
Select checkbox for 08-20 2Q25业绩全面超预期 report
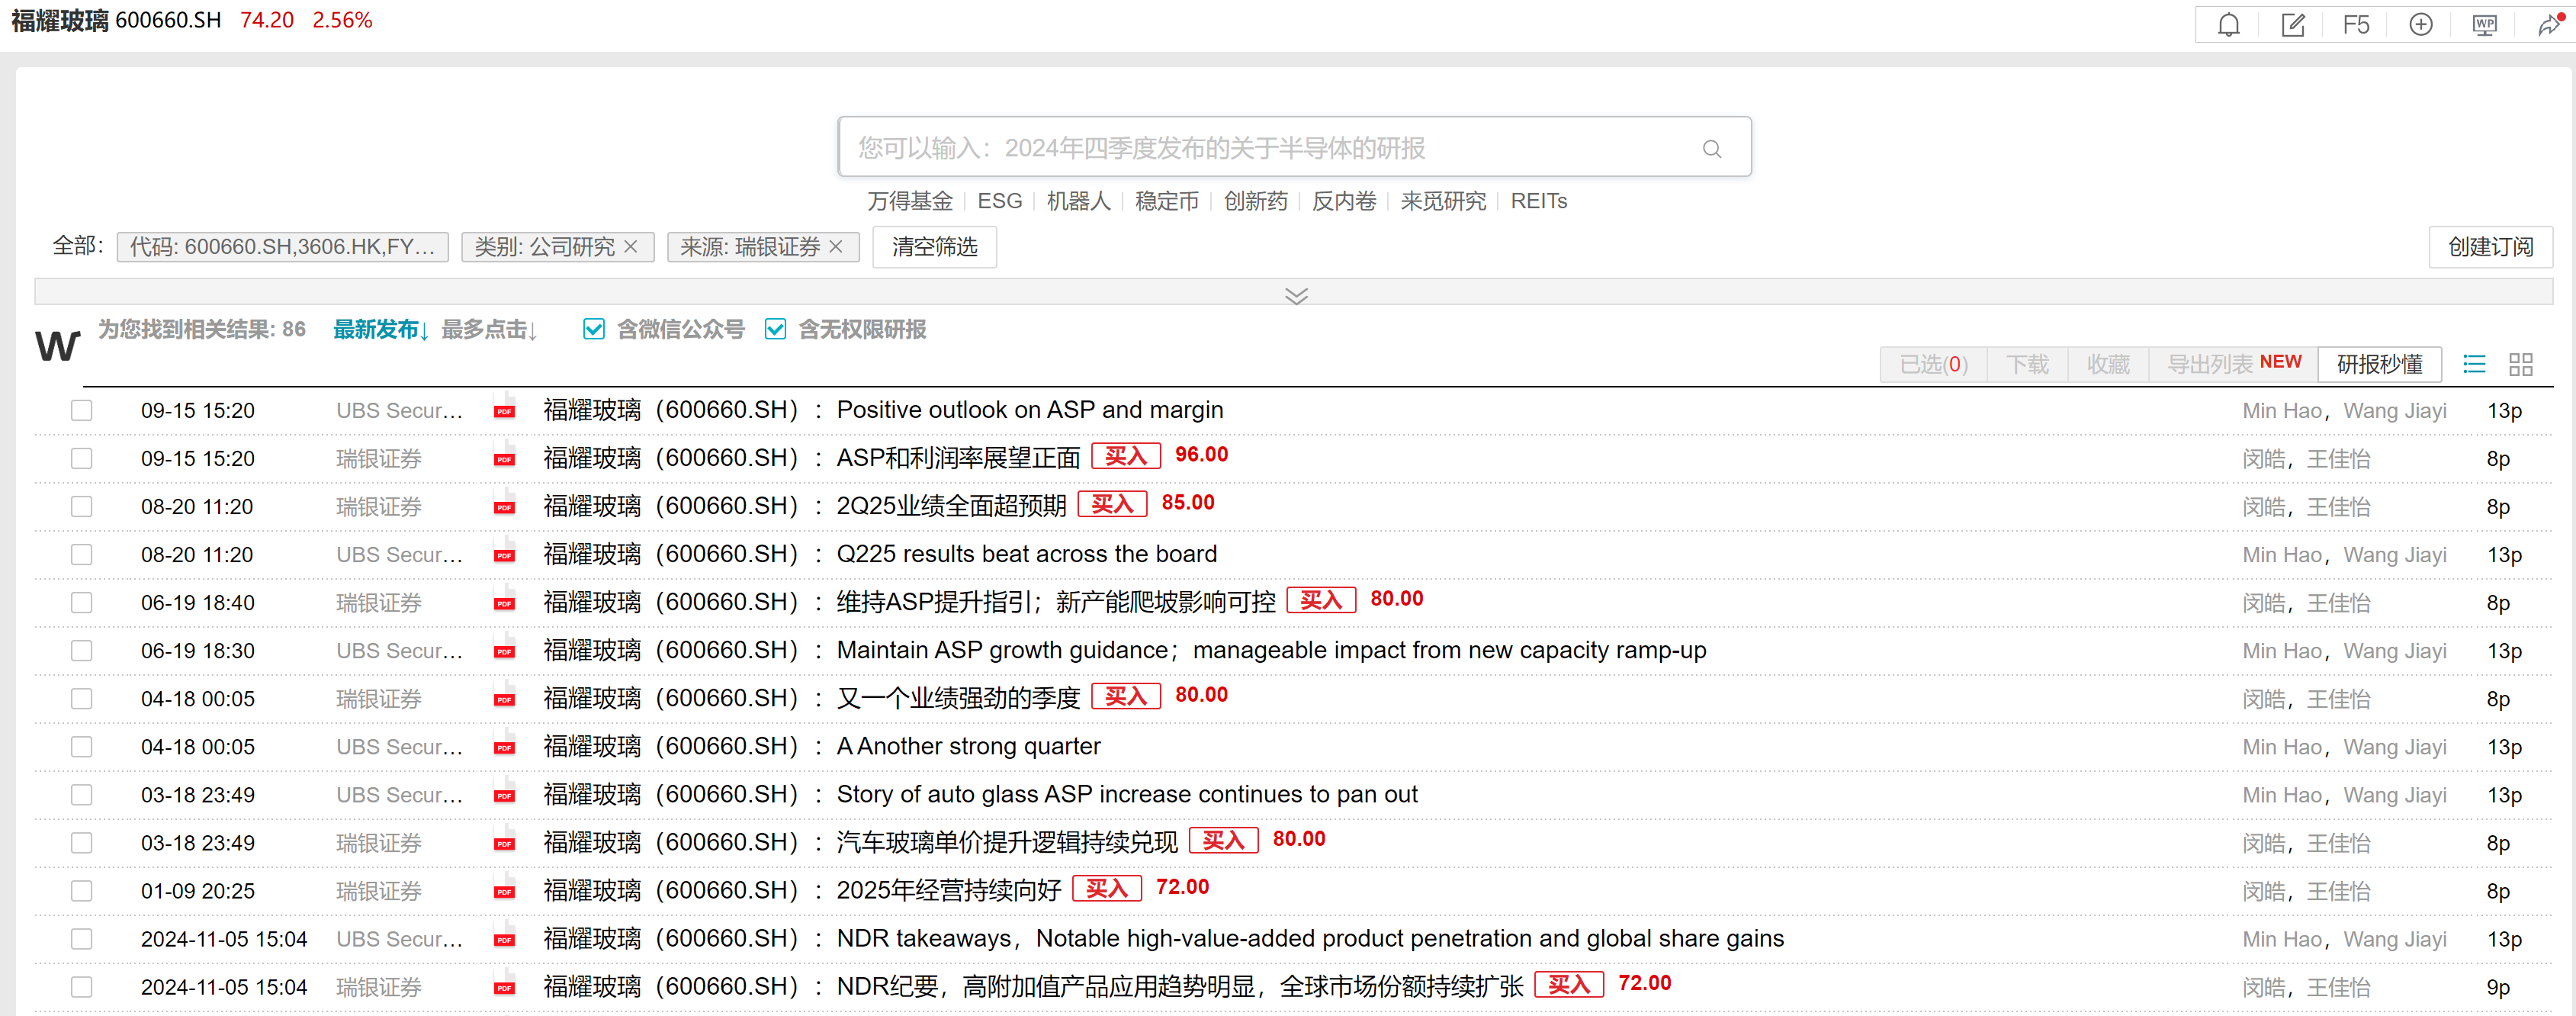(82, 507)
